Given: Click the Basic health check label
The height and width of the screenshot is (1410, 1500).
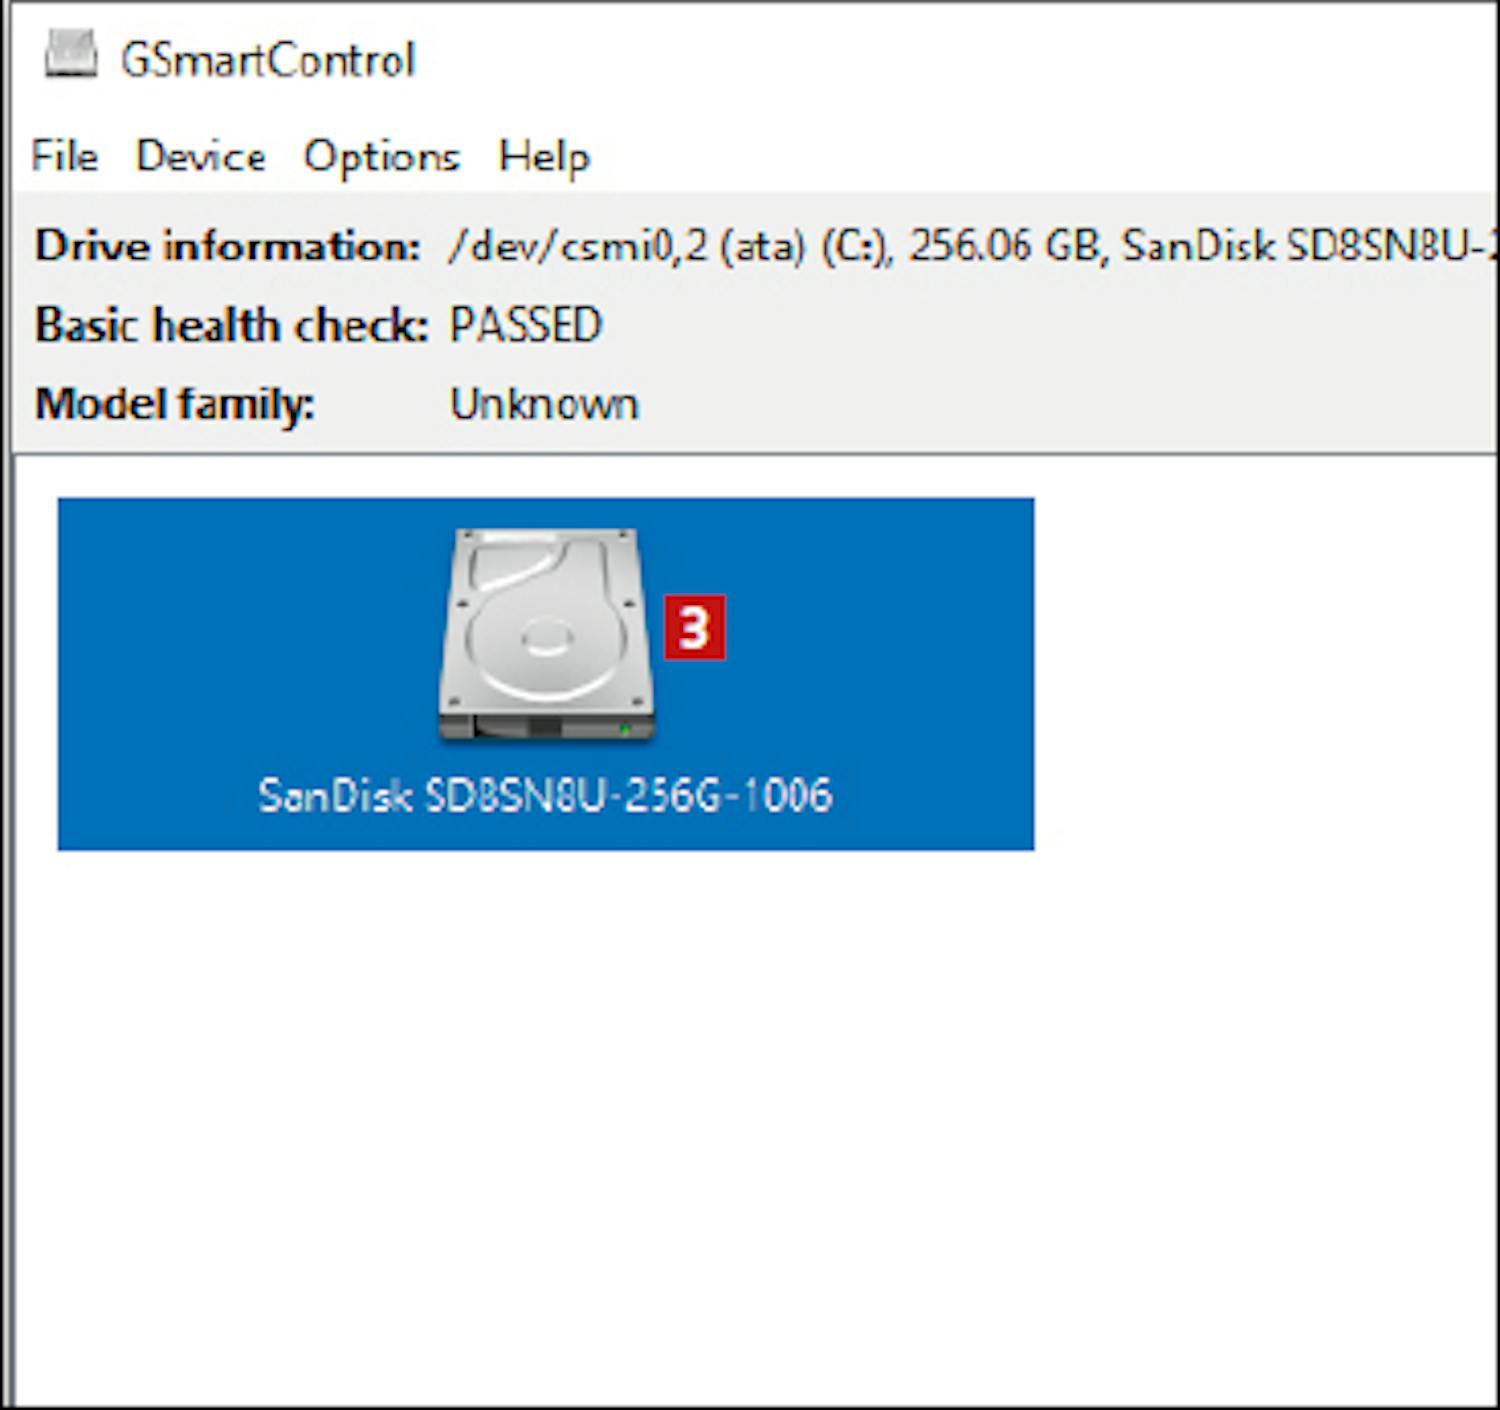Looking at the screenshot, I should click(x=232, y=325).
